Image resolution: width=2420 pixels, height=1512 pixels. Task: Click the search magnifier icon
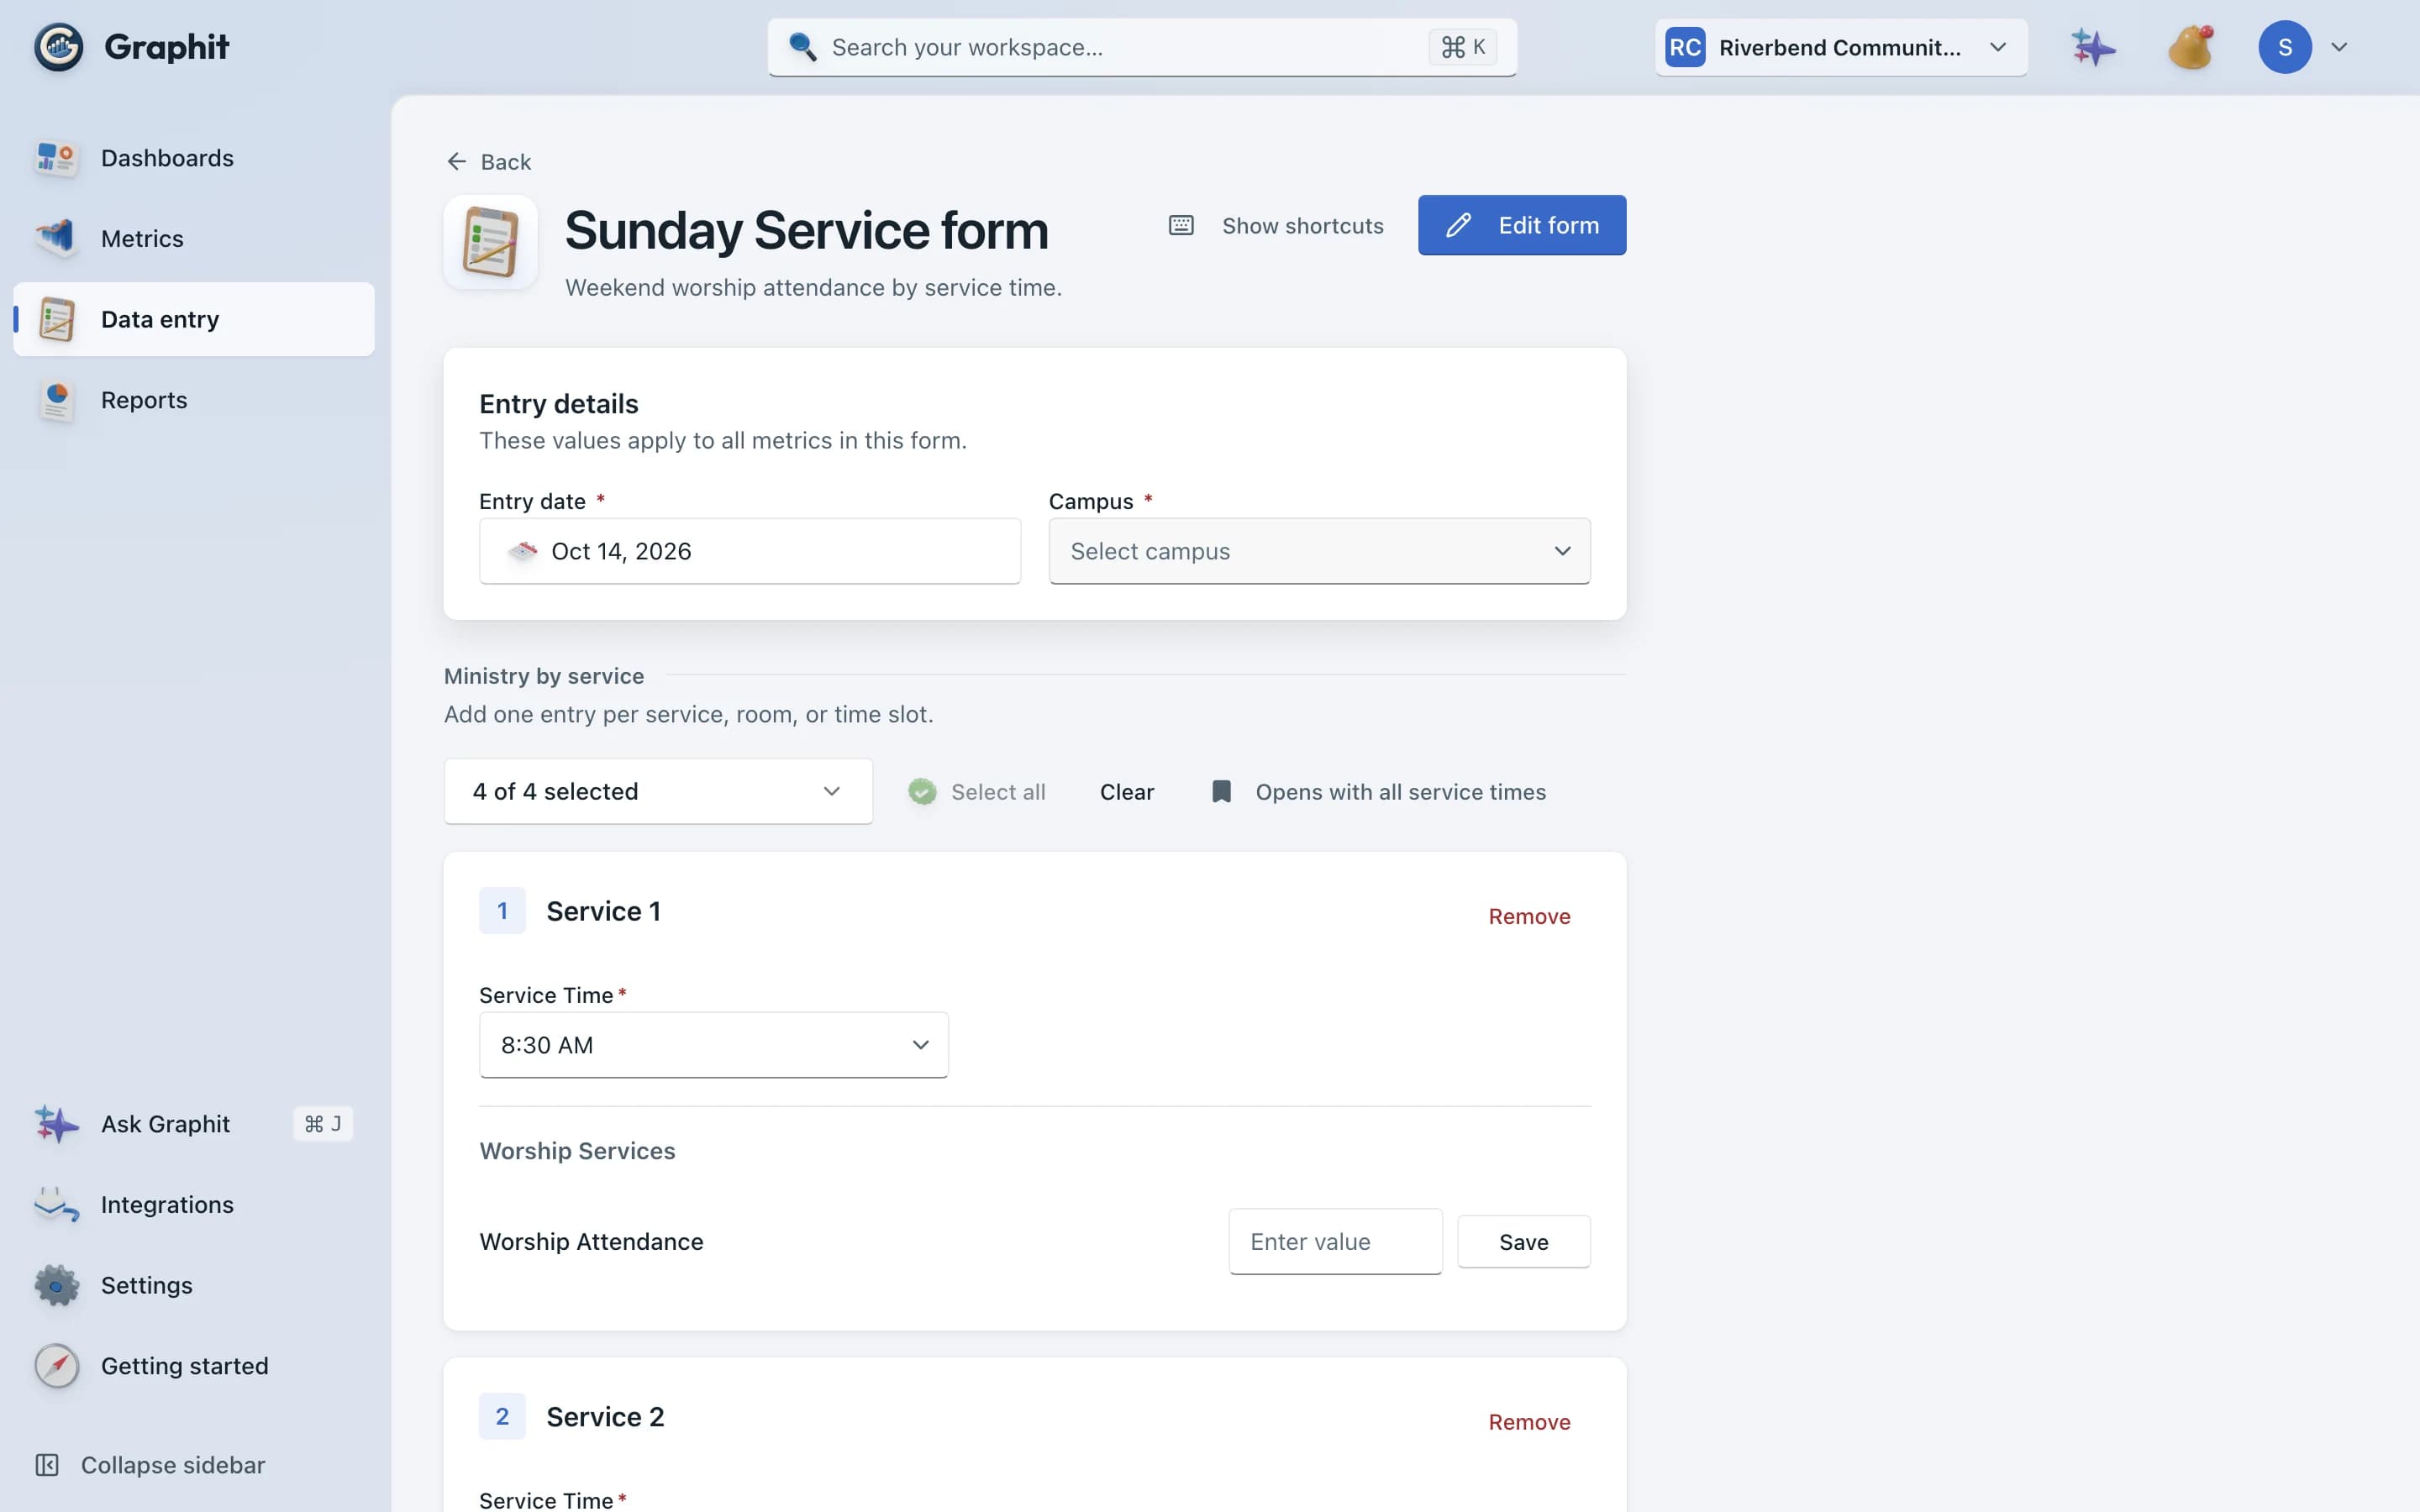point(802,47)
